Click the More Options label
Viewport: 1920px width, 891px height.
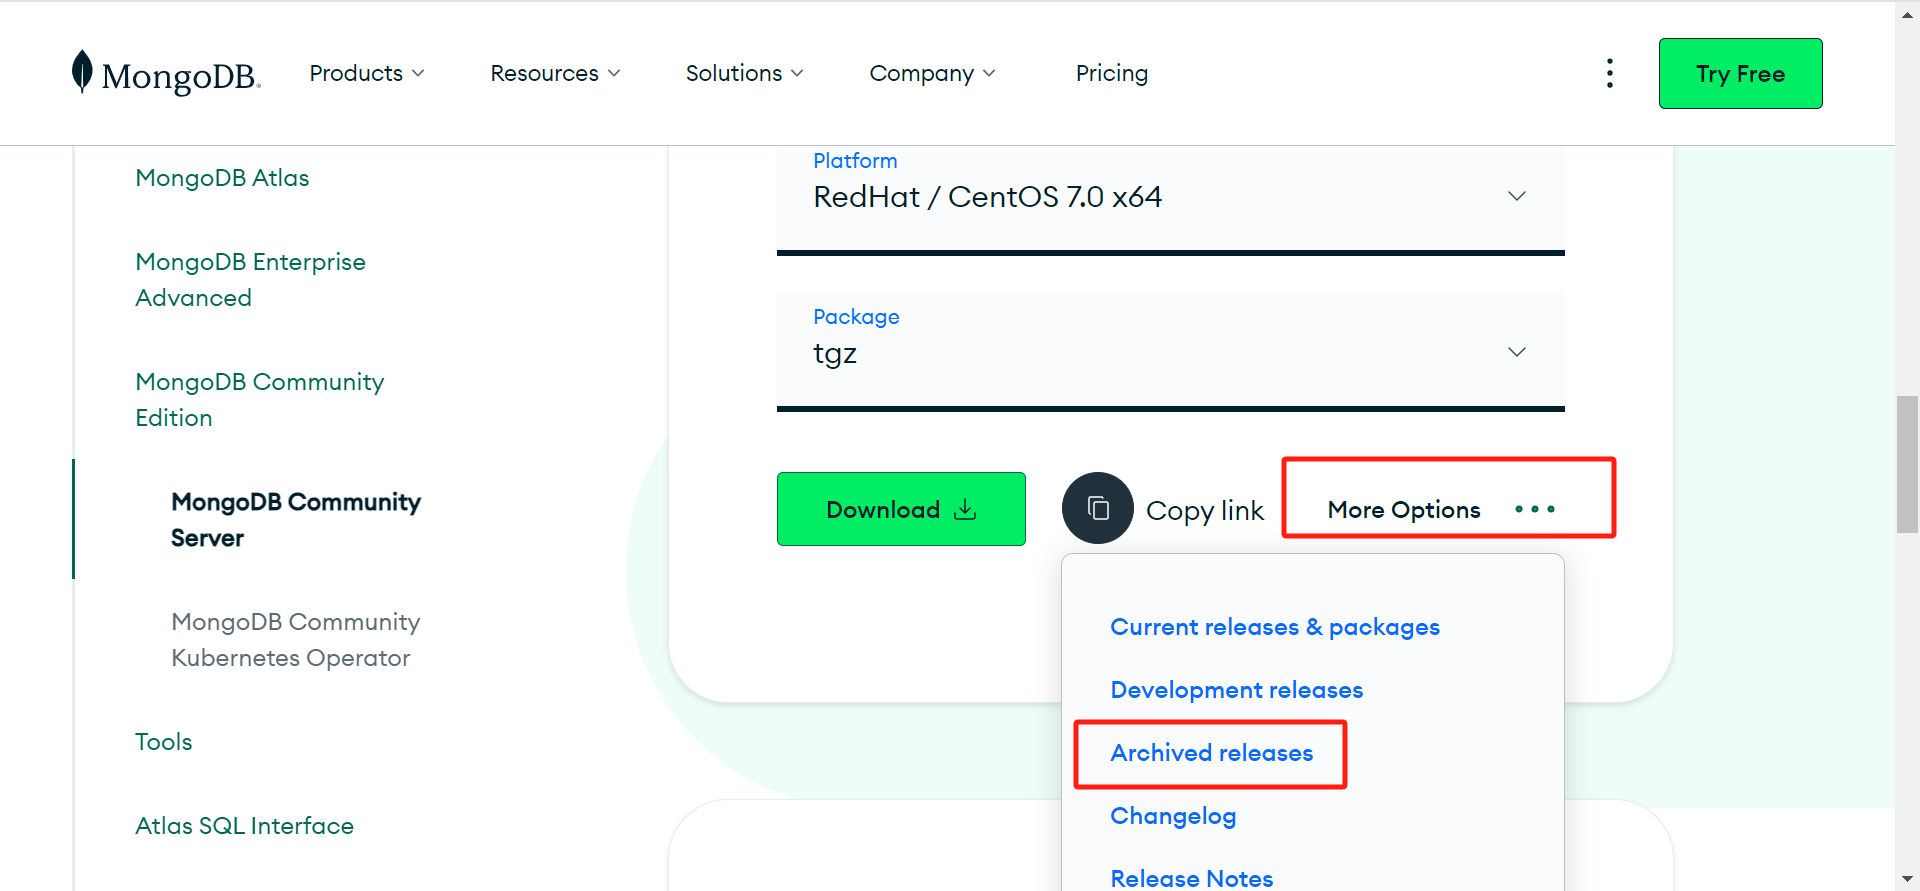1403,510
